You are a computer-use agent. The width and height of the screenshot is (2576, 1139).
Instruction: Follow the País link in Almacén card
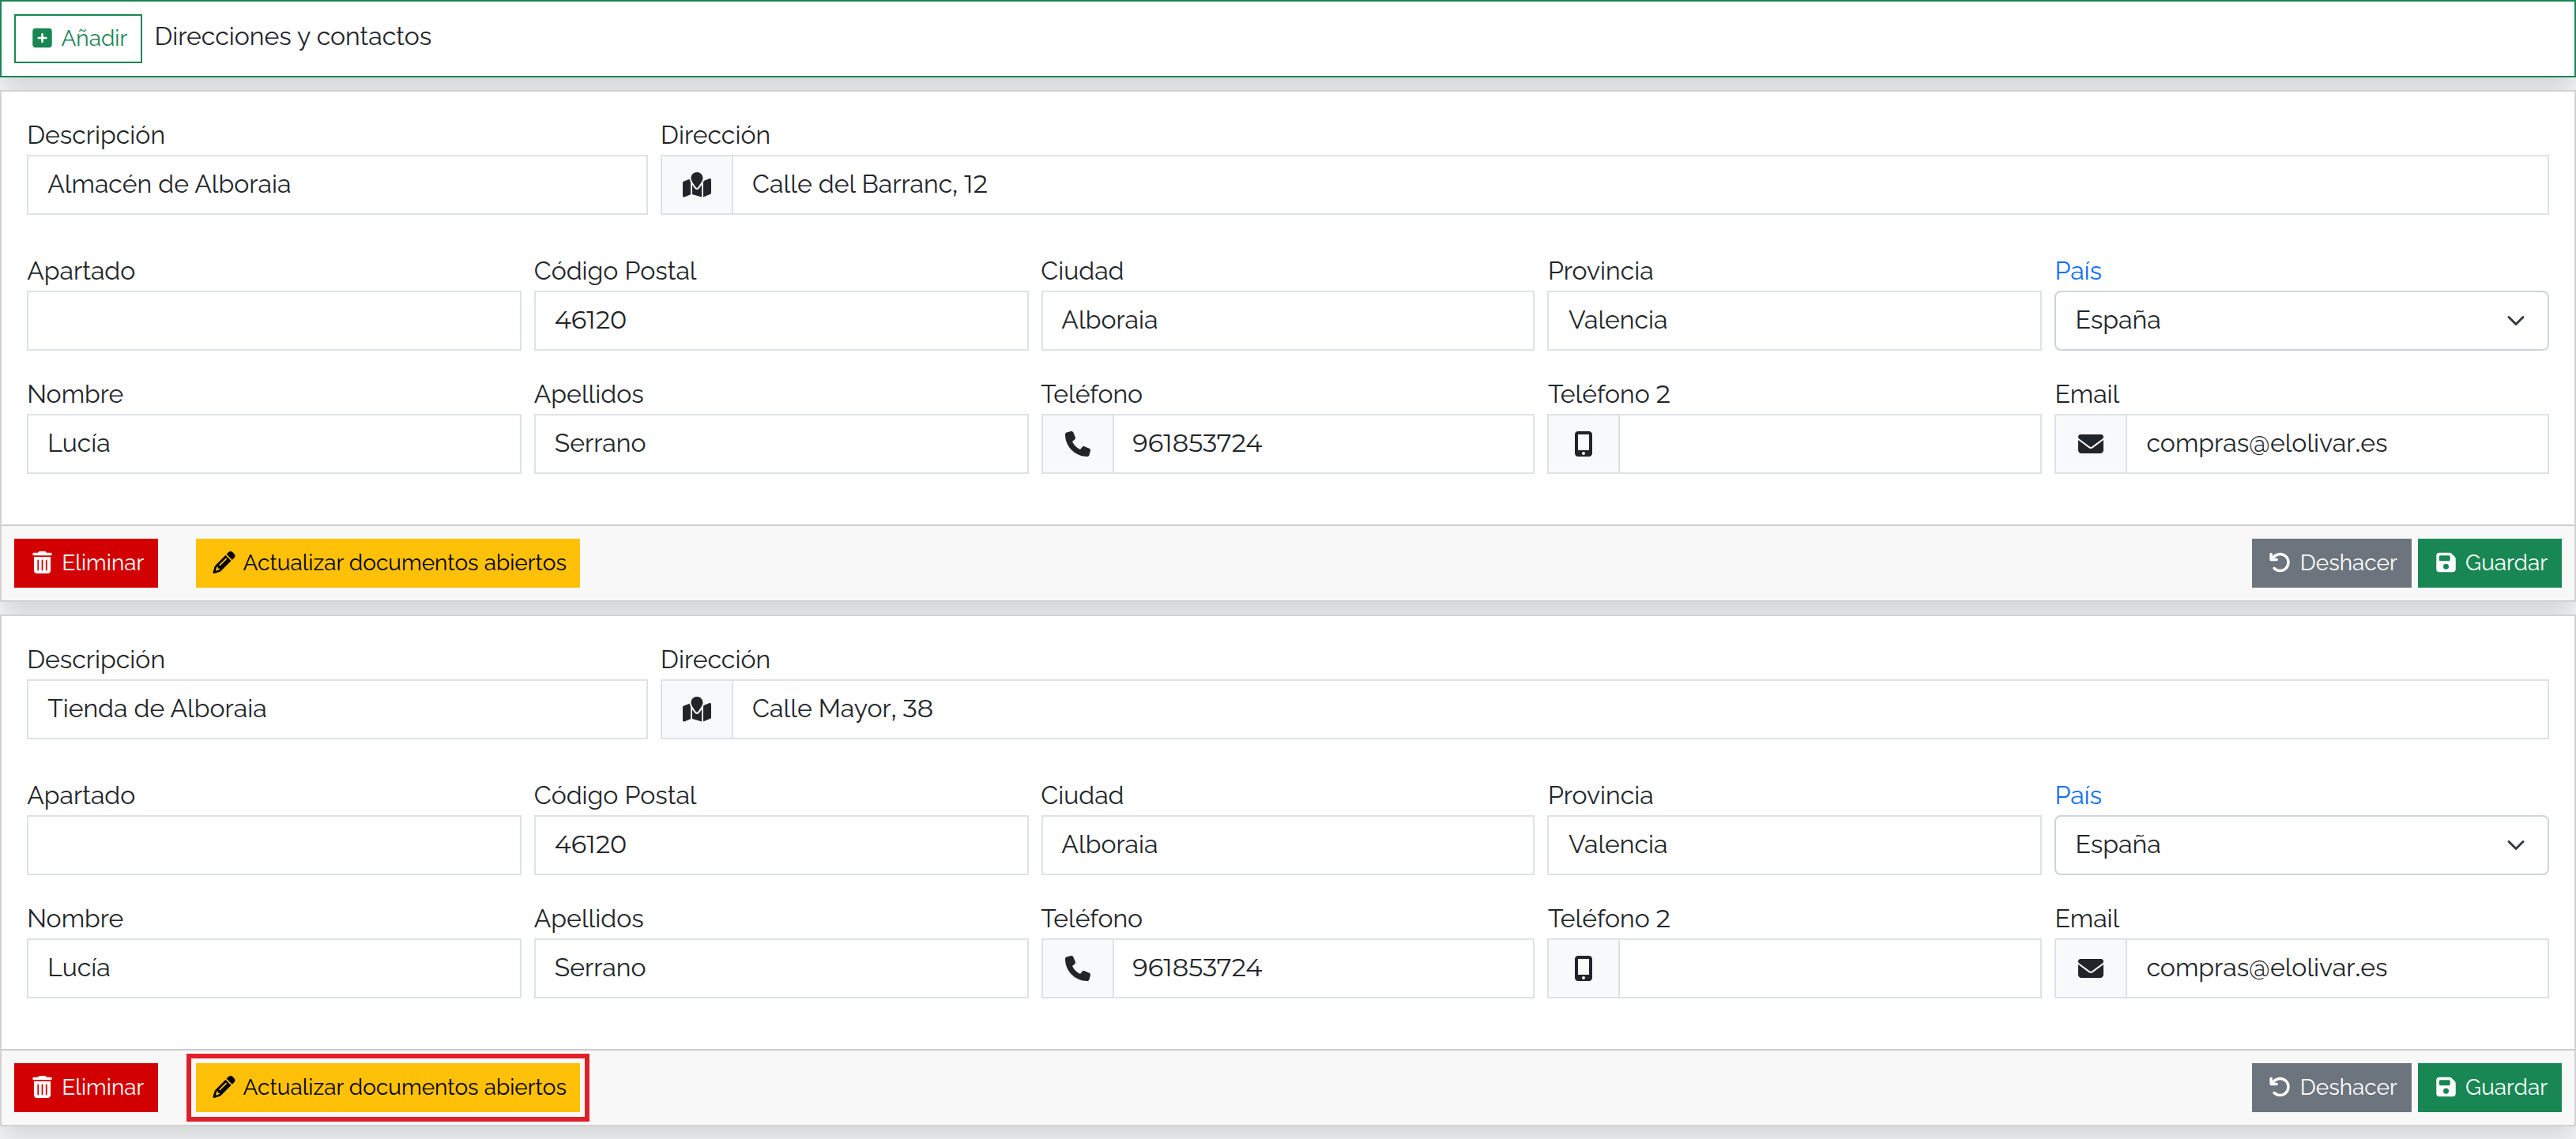[x=2078, y=271]
